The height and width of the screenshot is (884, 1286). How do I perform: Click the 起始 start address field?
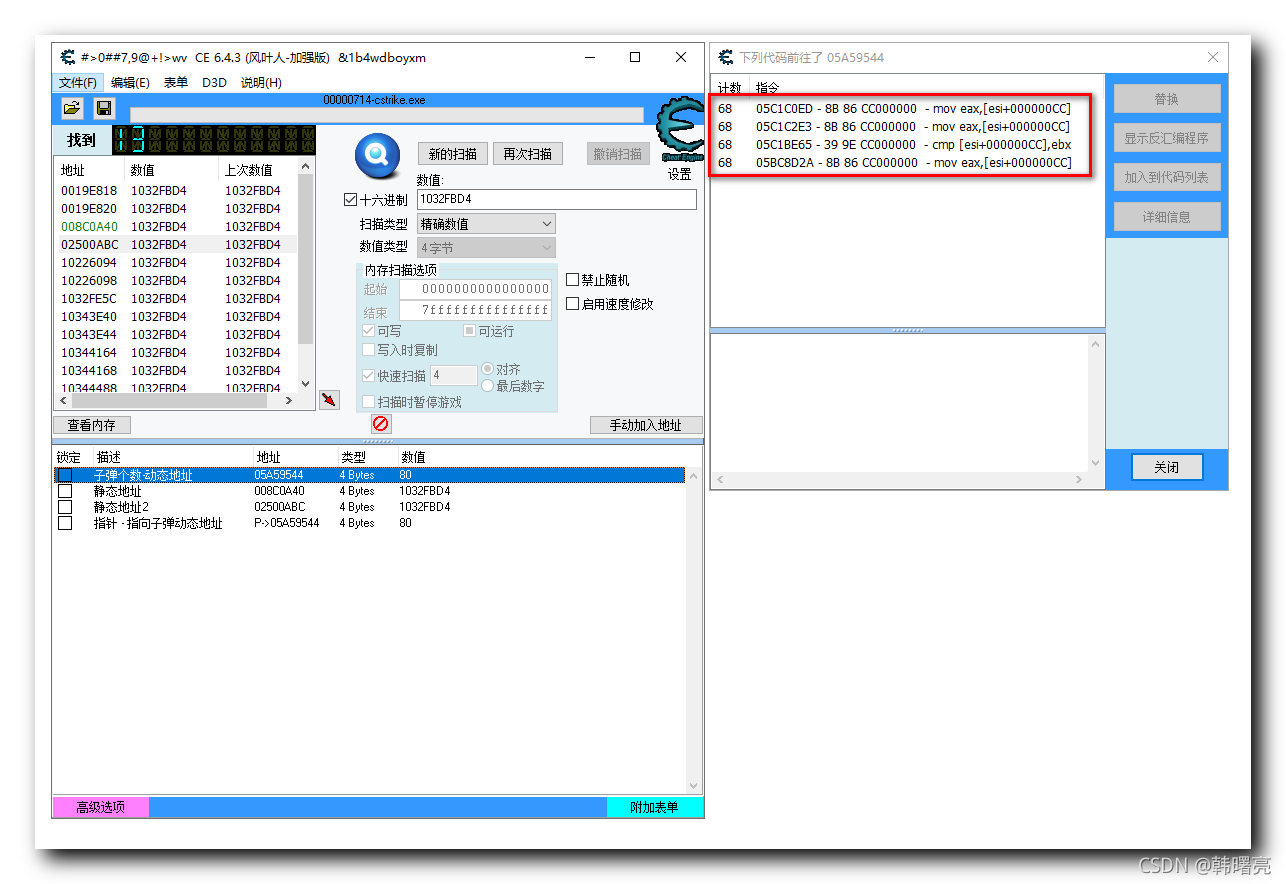(475, 289)
